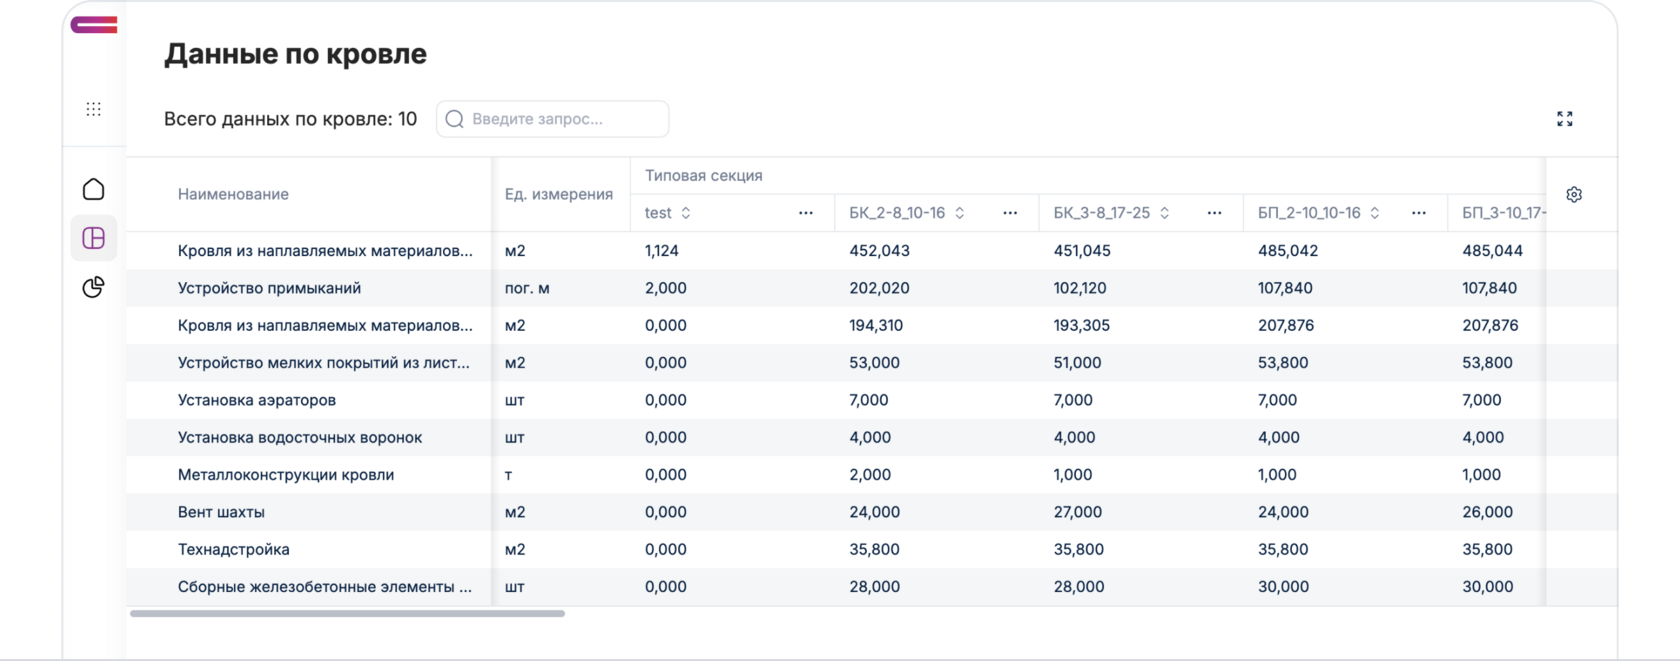The image size is (1680, 661).
Task: Select the table layout sidebar icon
Action: (94, 238)
